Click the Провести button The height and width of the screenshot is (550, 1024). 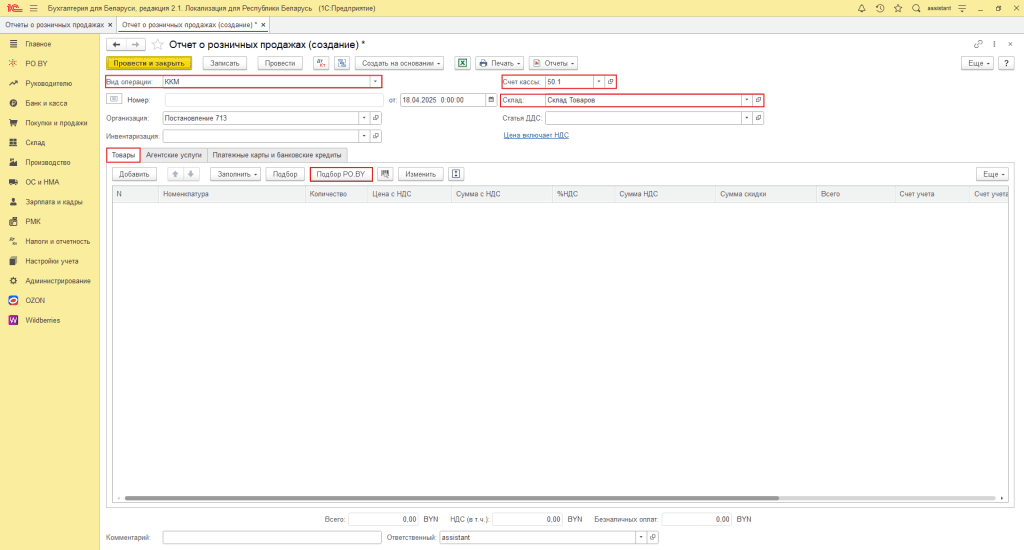point(280,63)
